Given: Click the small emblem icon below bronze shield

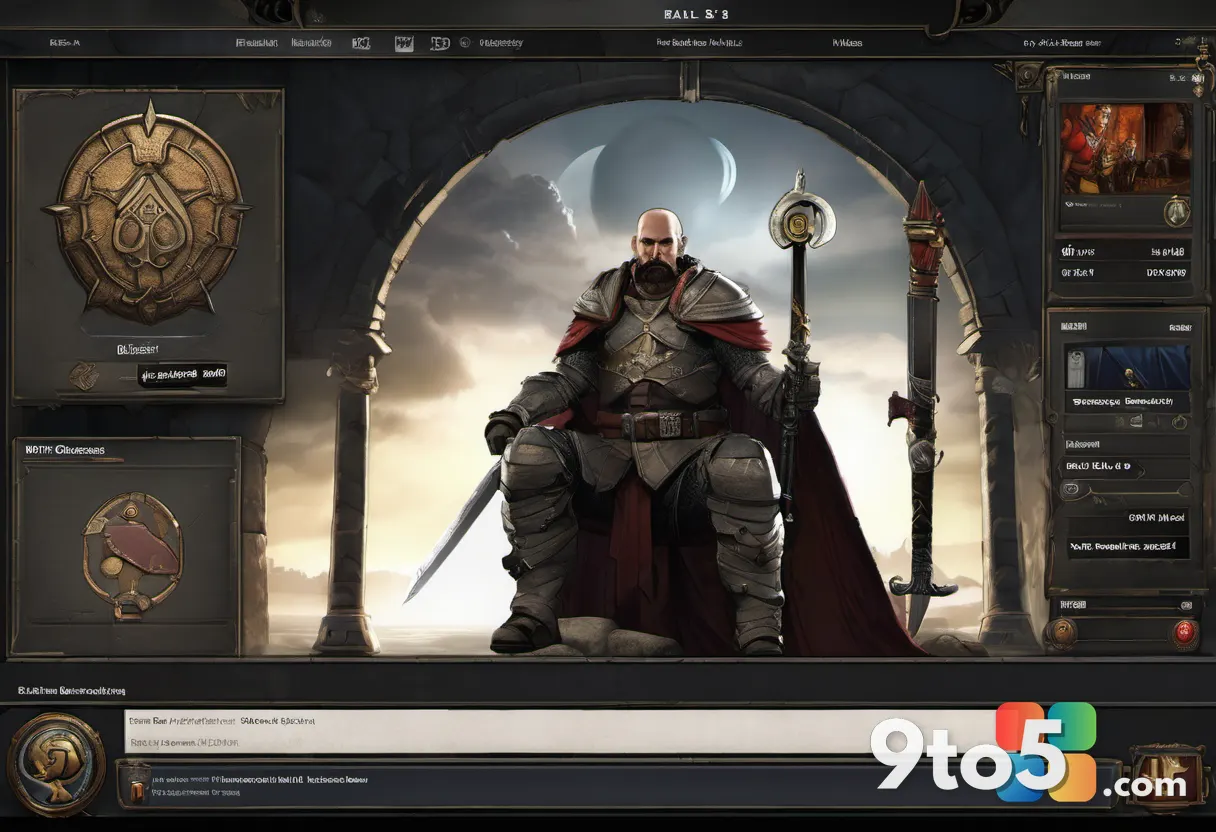Looking at the screenshot, I should 83,375.
